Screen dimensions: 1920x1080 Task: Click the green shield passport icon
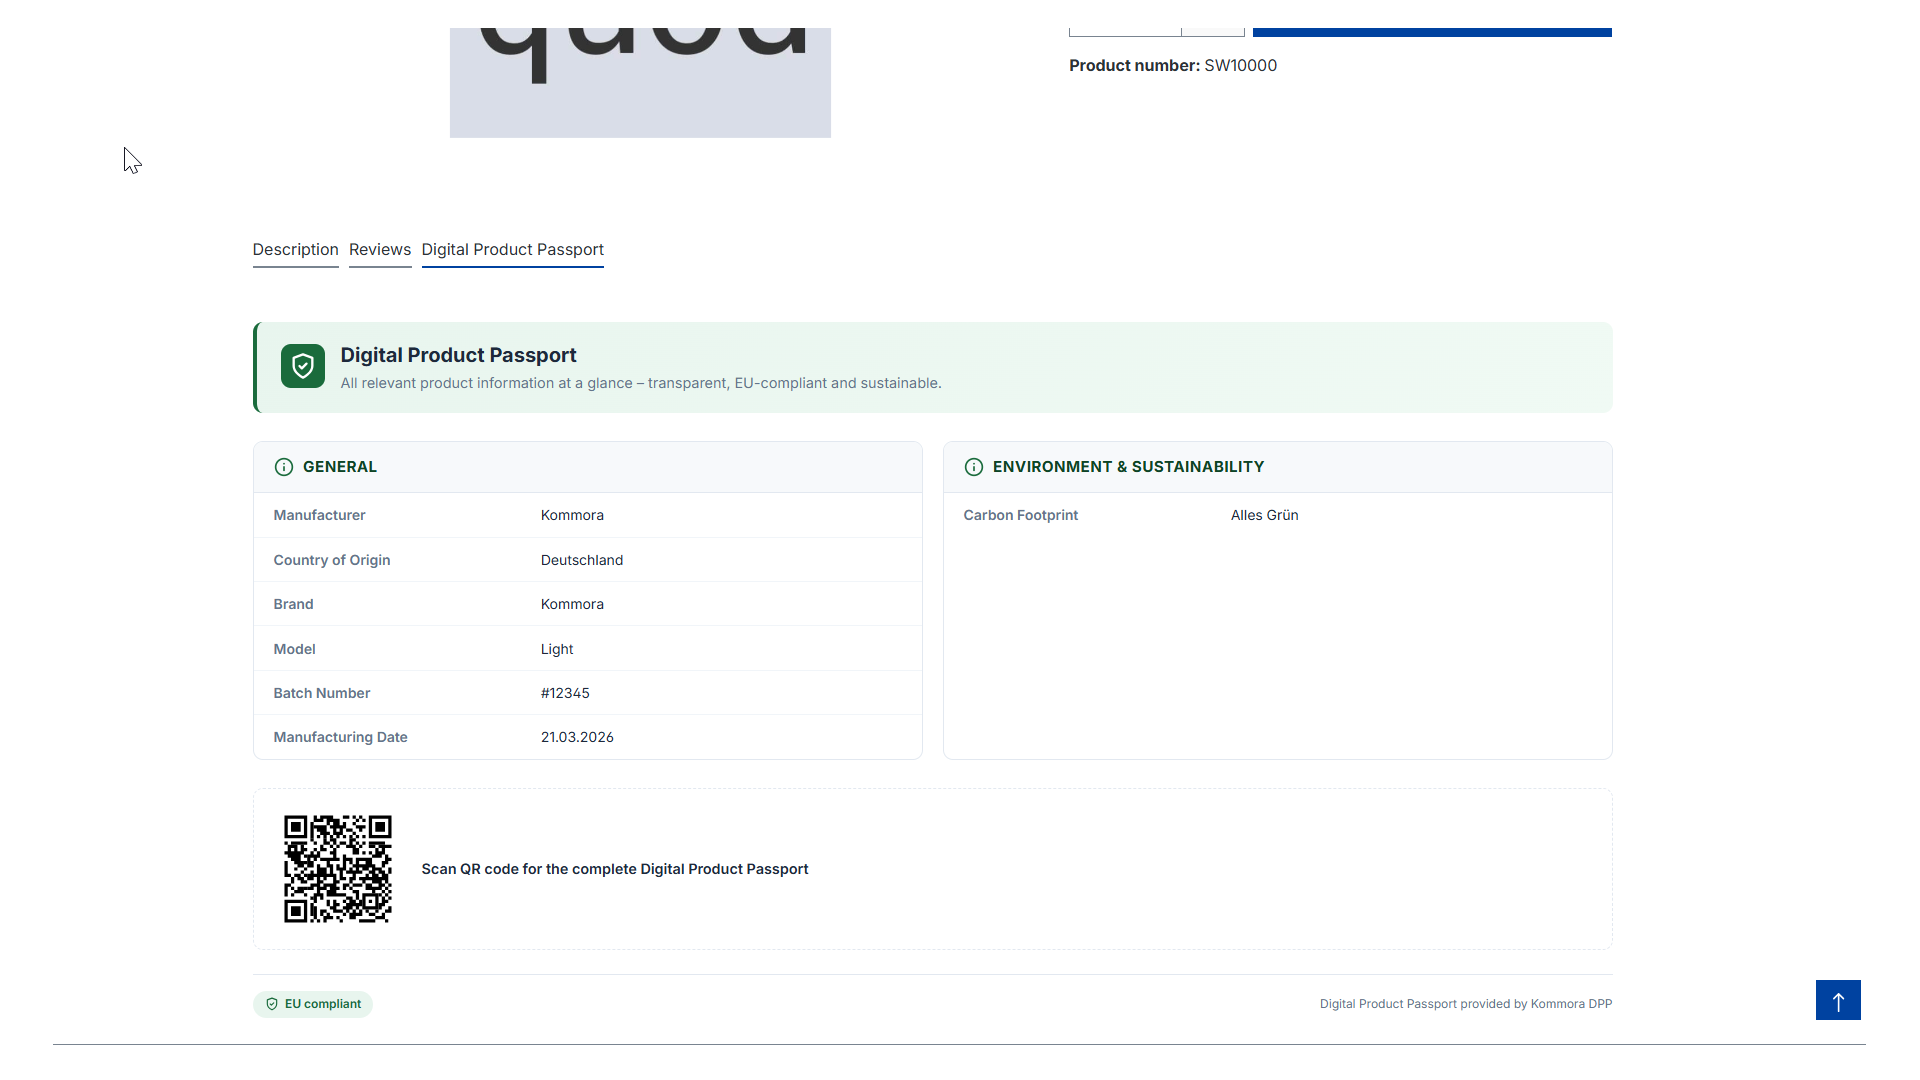303,366
